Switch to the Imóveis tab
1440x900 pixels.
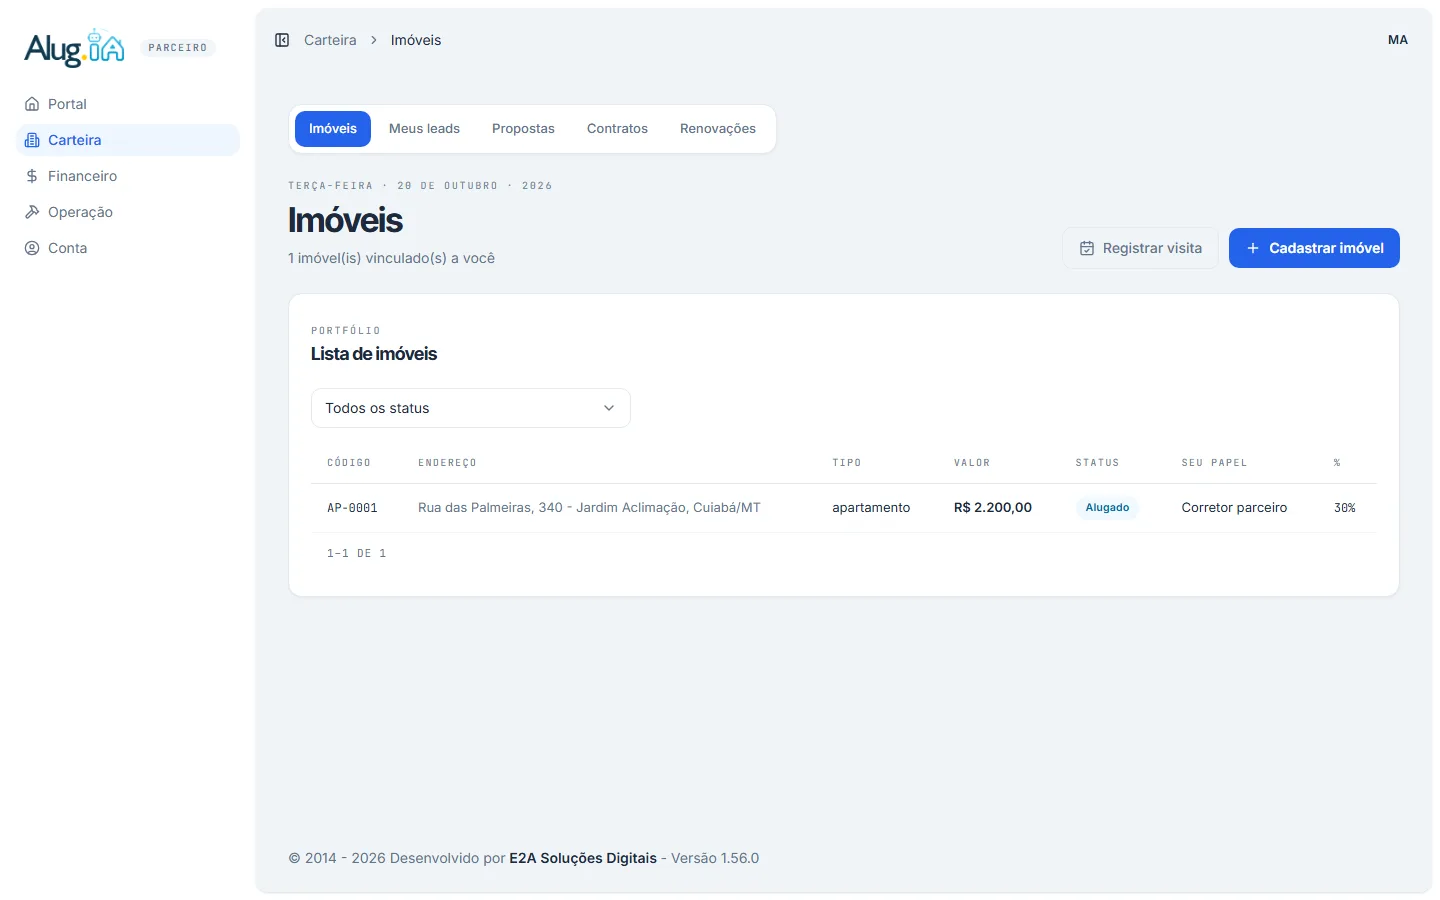pos(333,129)
